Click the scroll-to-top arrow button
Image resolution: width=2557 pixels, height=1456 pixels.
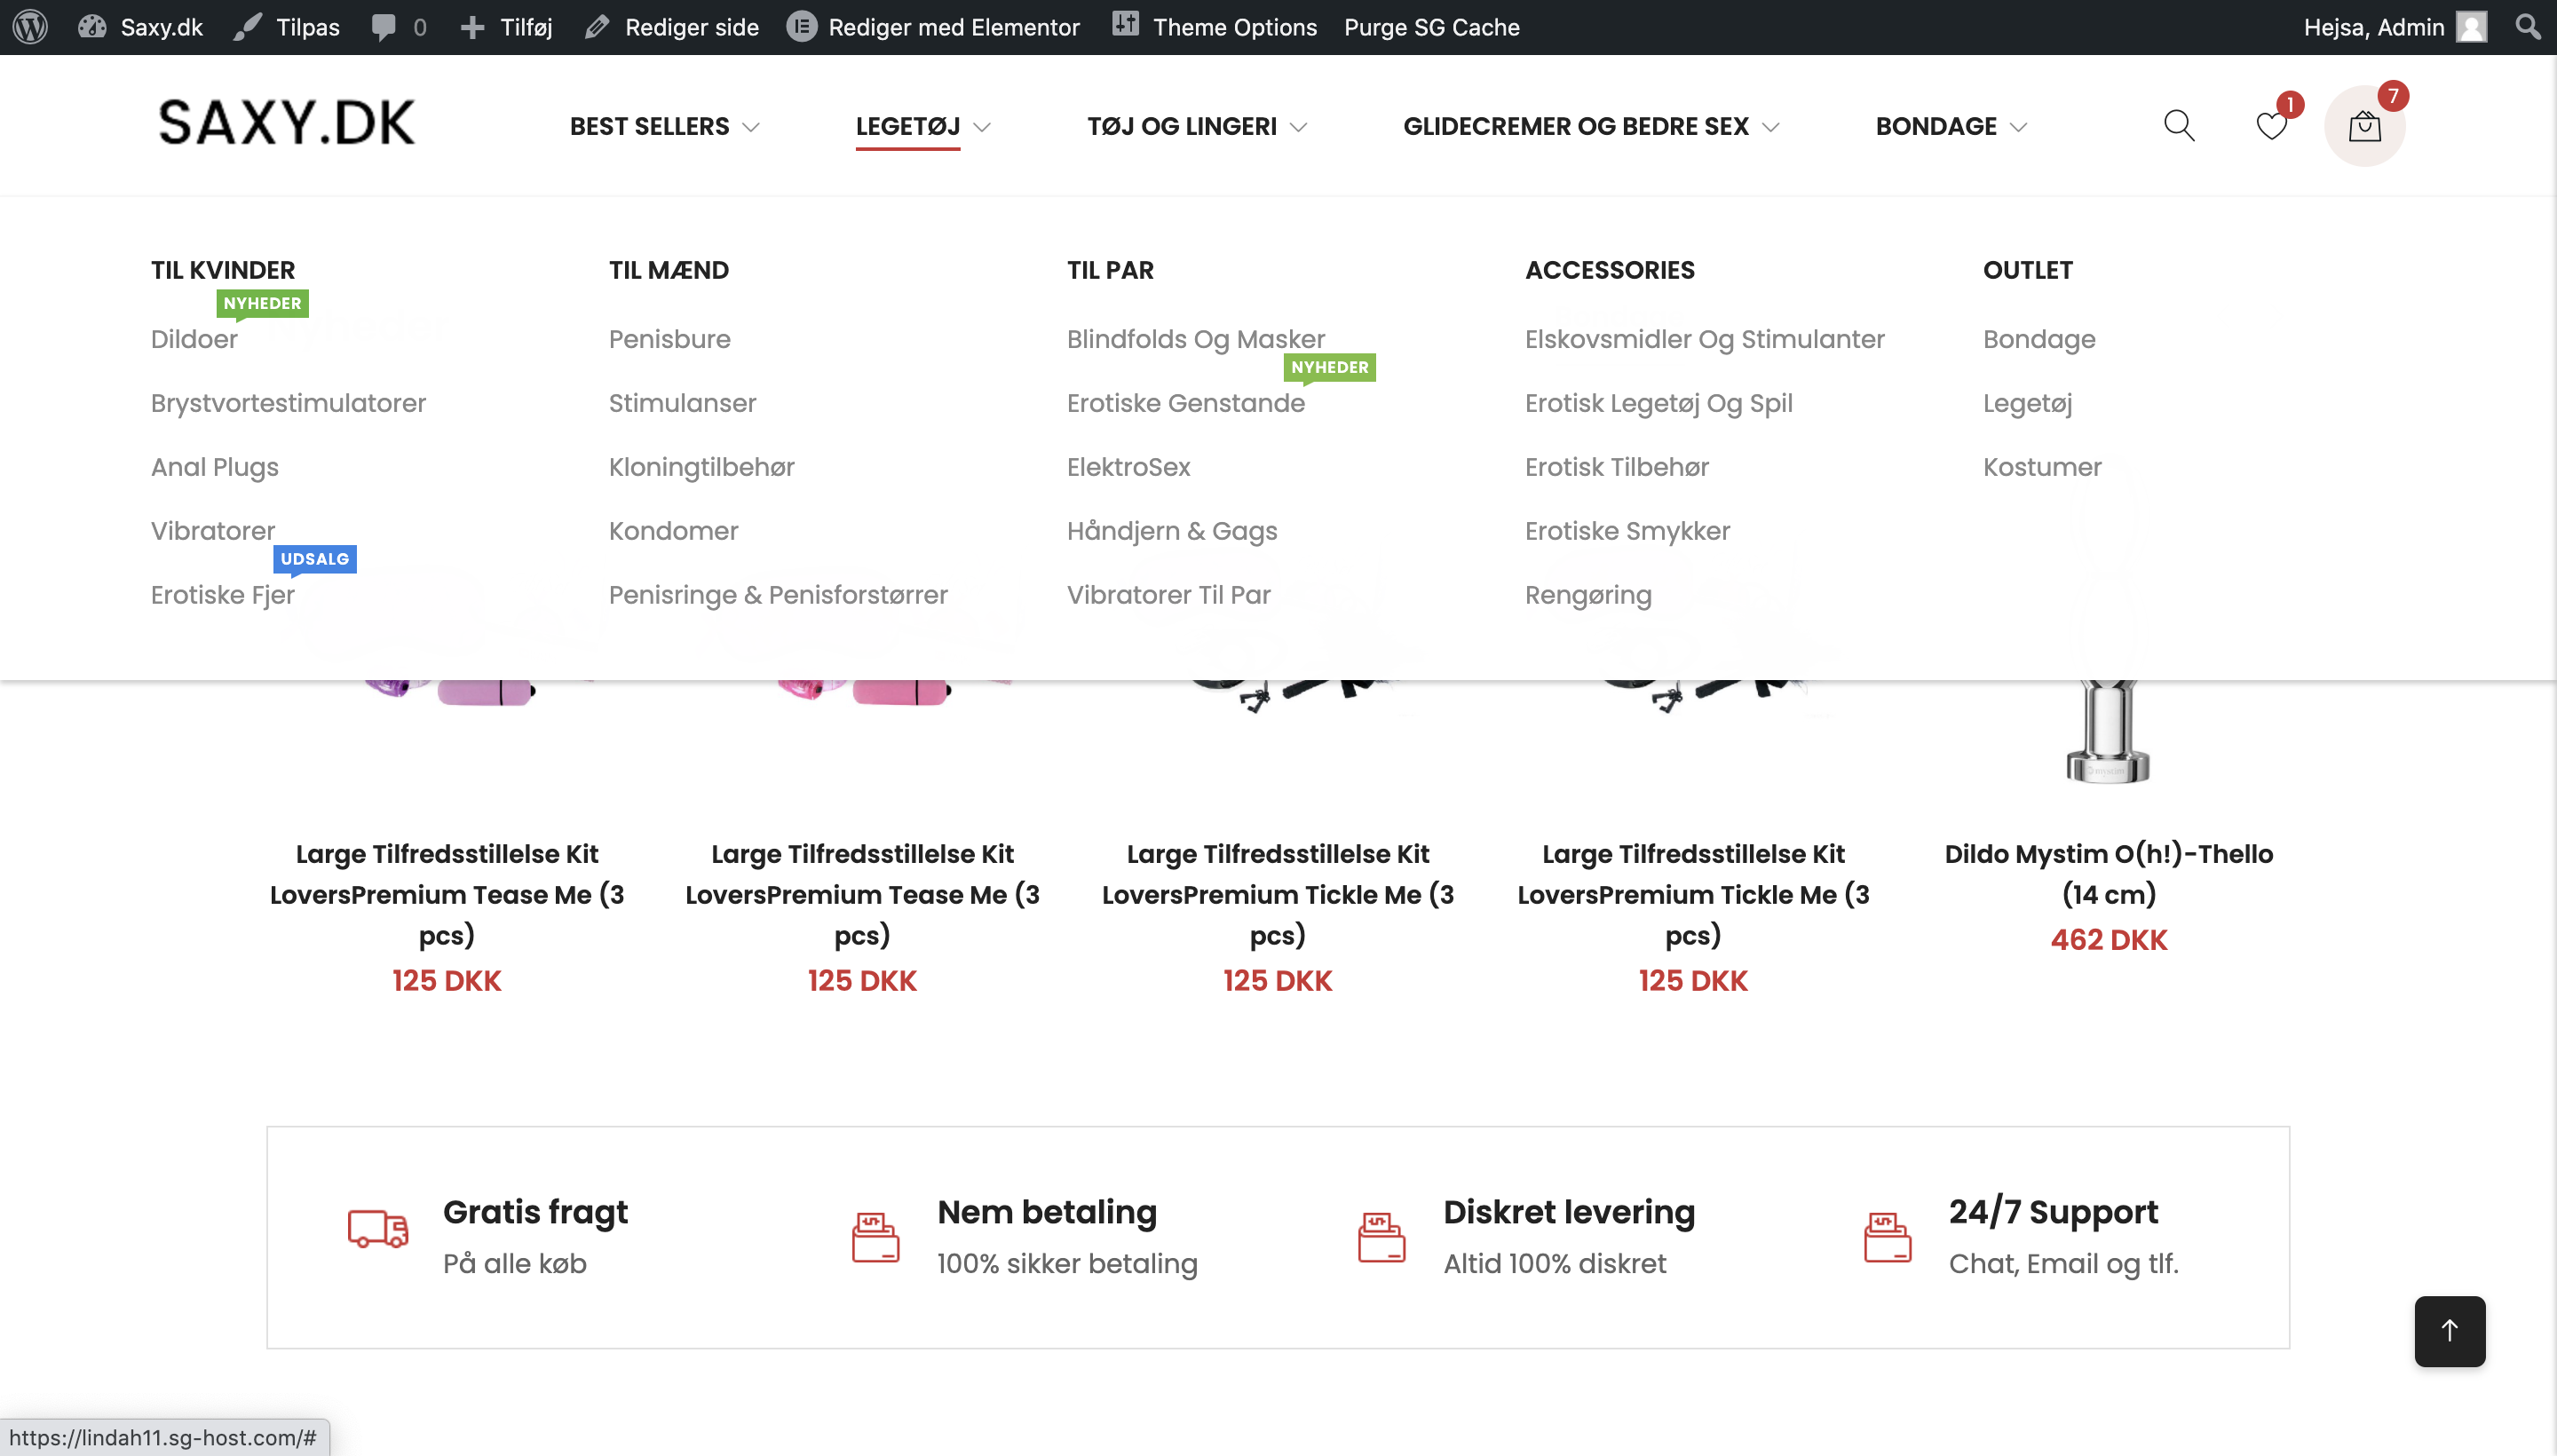tap(2449, 1330)
